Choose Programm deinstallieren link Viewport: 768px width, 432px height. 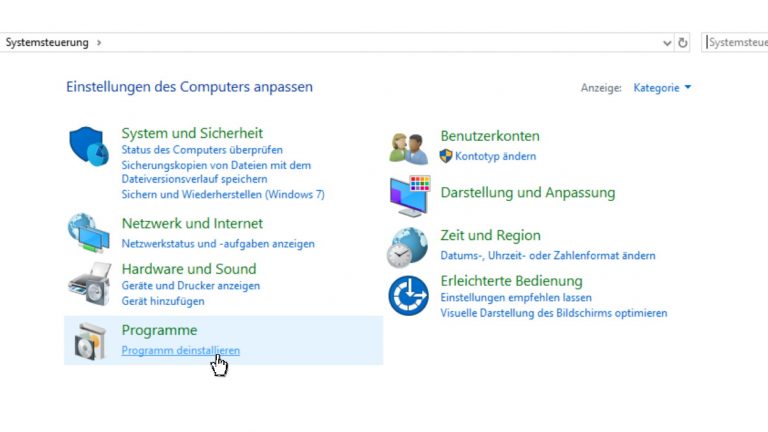181,351
